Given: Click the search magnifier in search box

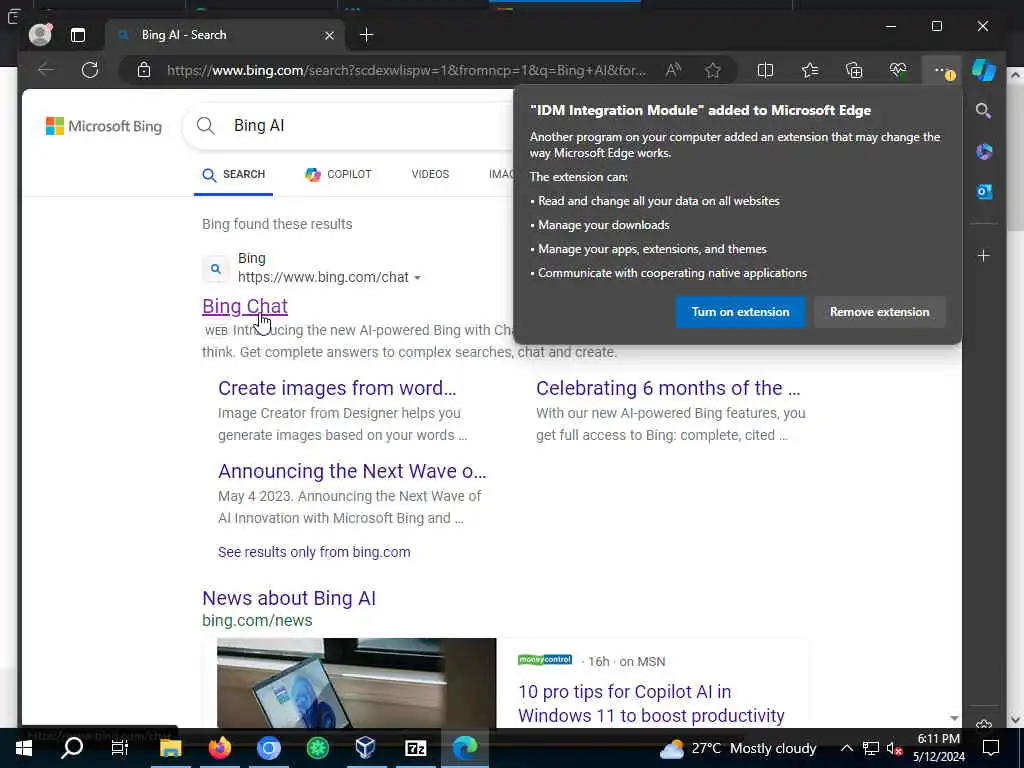Looking at the screenshot, I should point(205,125).
